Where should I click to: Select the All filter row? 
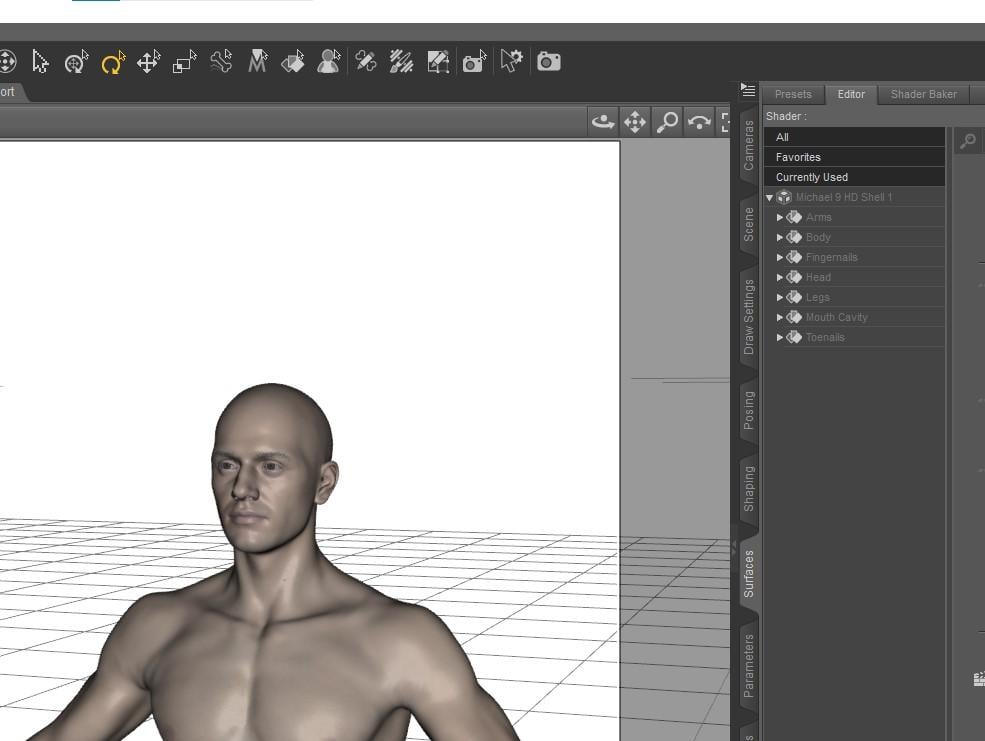pyautogui.click(x=854, y=137)
